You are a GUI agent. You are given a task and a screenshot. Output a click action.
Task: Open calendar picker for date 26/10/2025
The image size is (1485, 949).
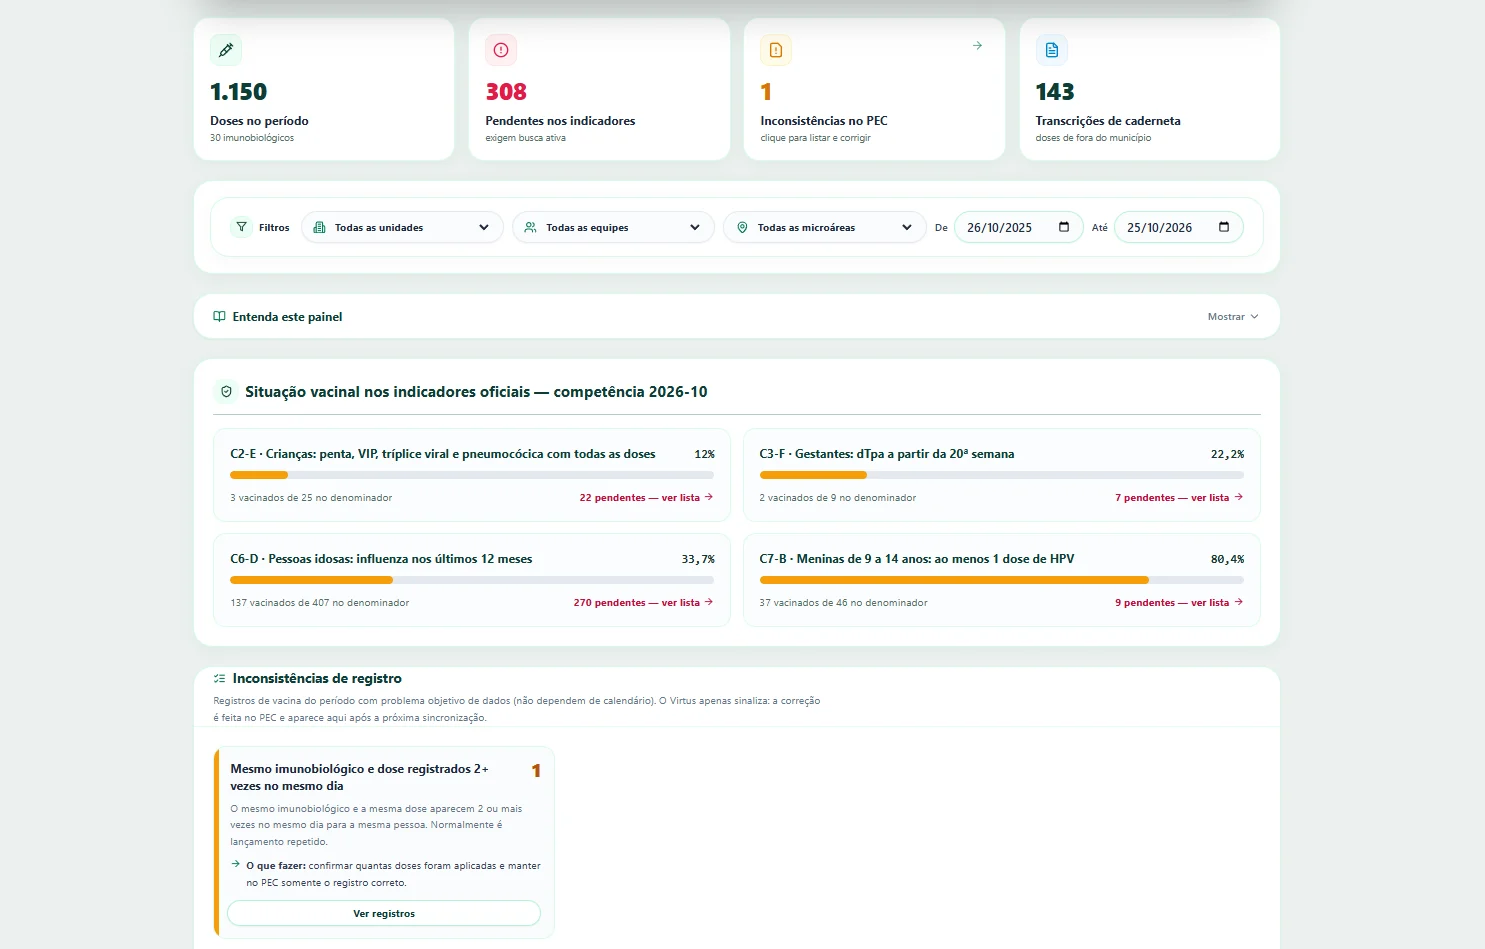pyautogui.click(x=1064, y=227)
